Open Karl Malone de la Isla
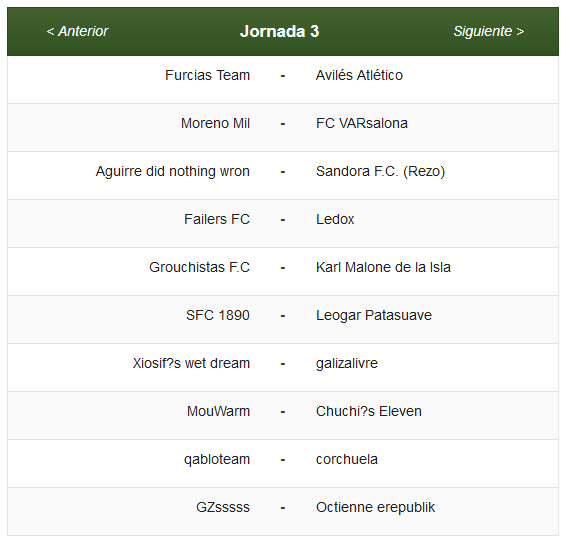This screenshot has height=543, width=563. click(x=383, y=267)
